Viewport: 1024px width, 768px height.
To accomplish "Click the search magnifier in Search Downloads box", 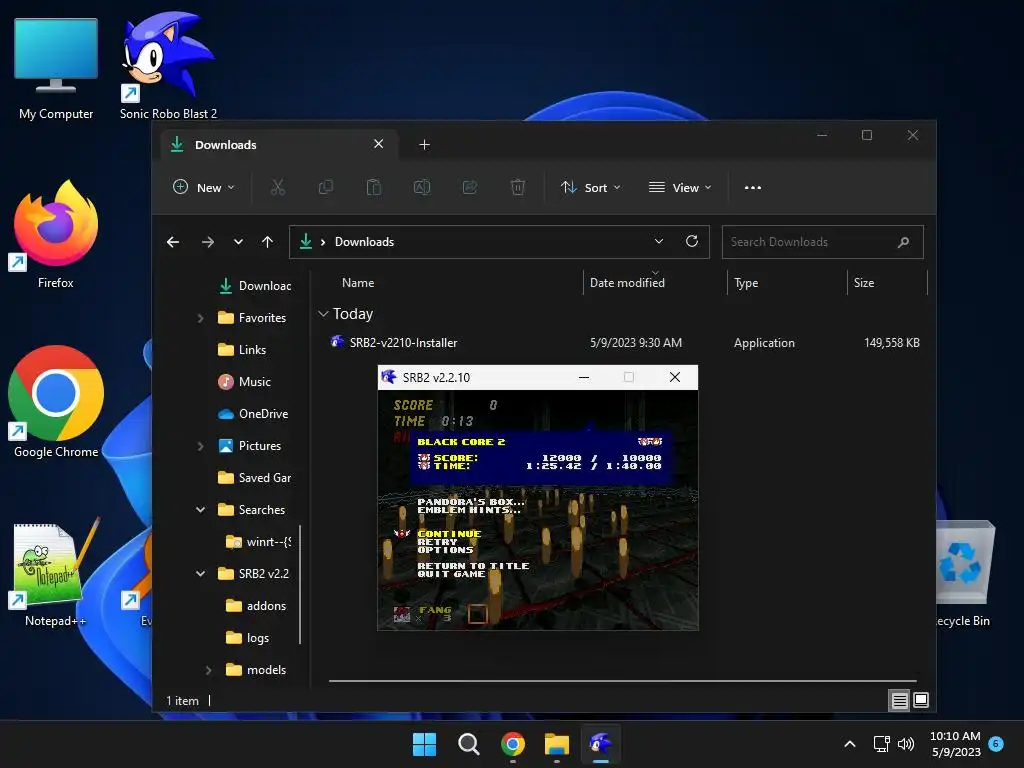I will (x=903, y=242).
